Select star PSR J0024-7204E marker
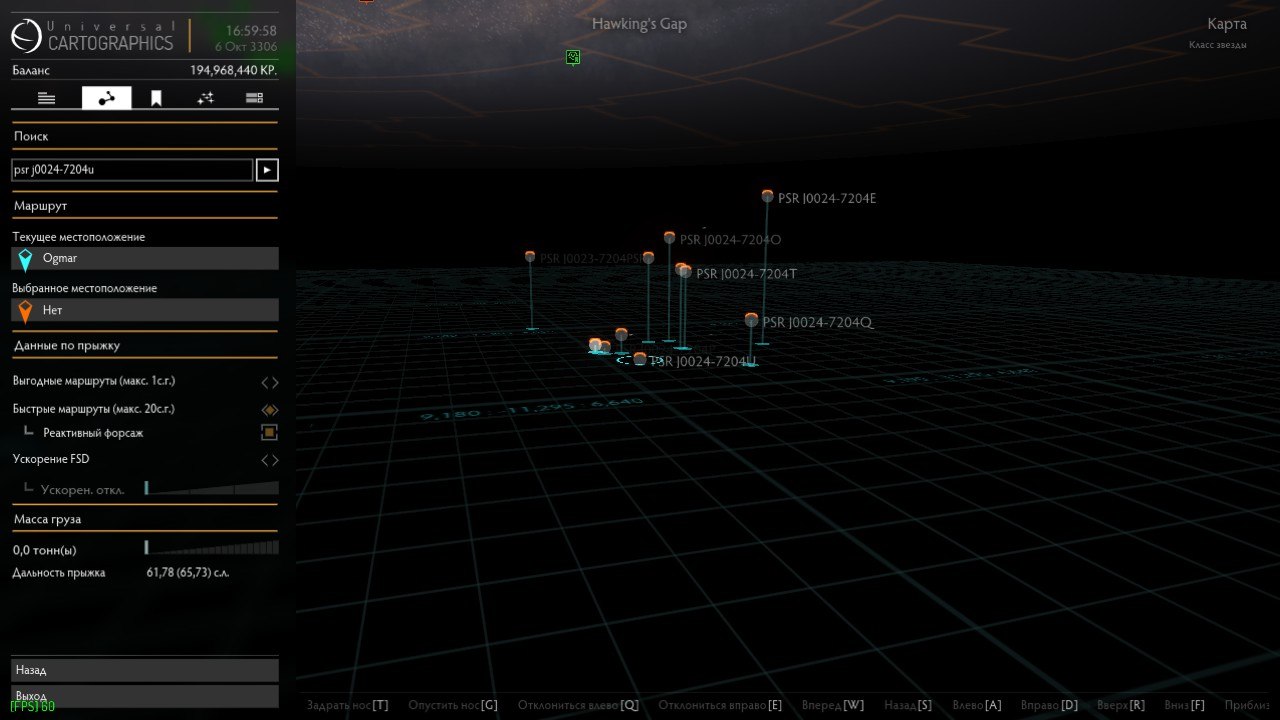This screenshot has height=720, width=1280. click(x=767, y=196)
